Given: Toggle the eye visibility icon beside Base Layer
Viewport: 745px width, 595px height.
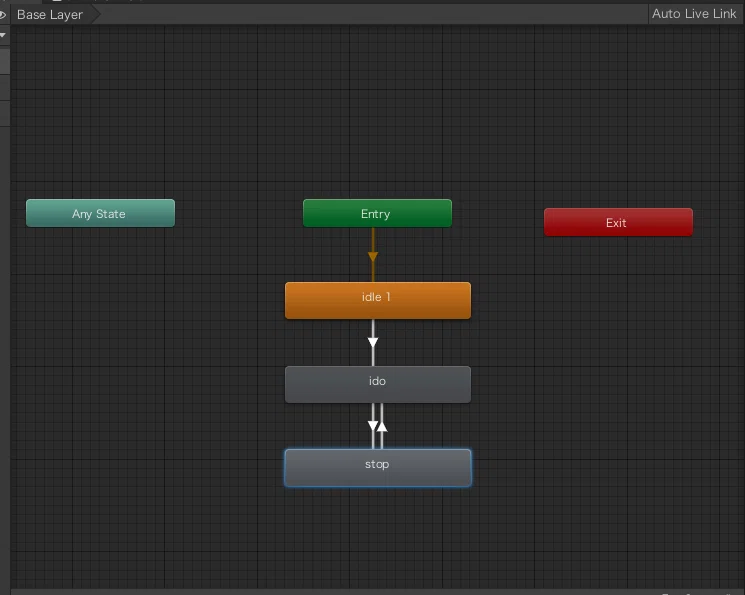Looking at the screenshot, I should click(3, 15).
